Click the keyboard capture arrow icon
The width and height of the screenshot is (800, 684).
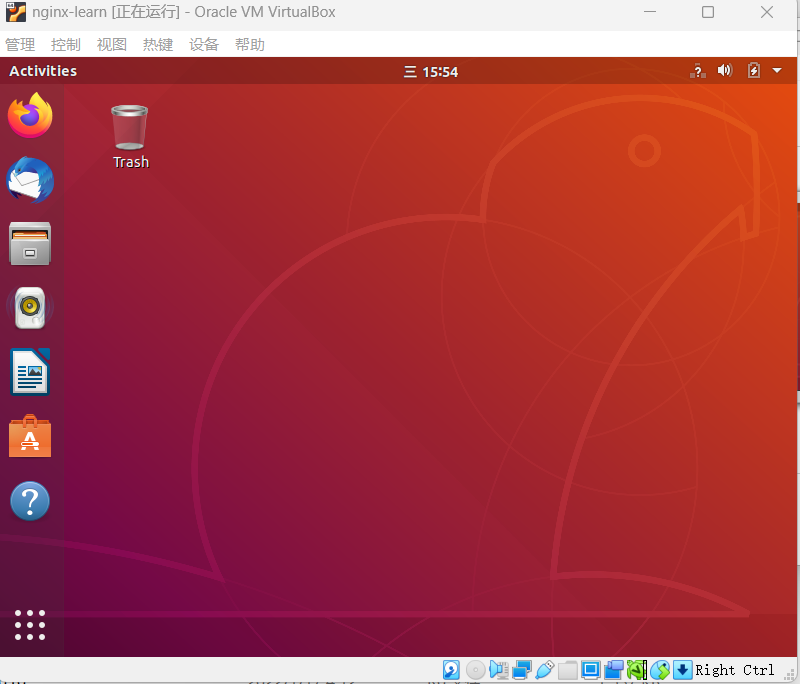pyautogui.click(x=683, y=670)
